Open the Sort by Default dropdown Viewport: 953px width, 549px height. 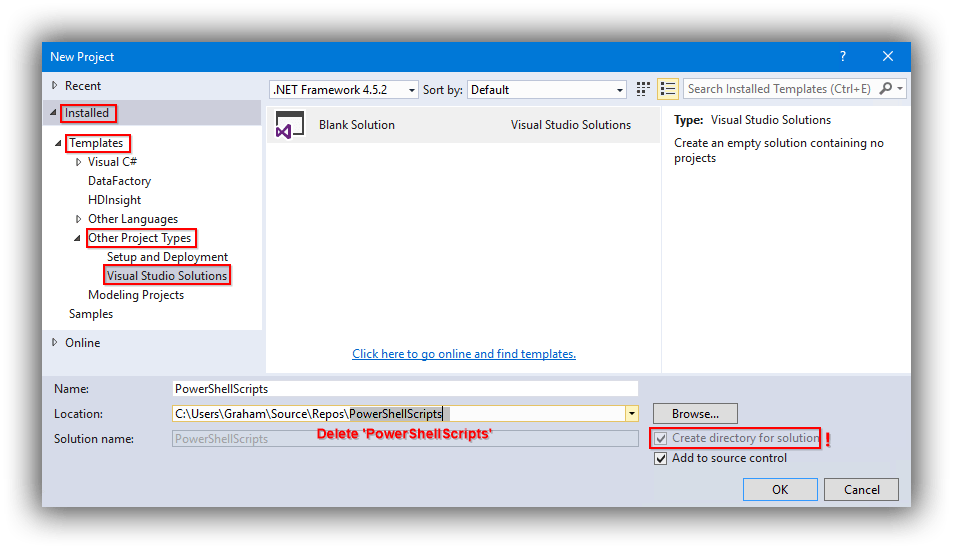click(547, 90)
